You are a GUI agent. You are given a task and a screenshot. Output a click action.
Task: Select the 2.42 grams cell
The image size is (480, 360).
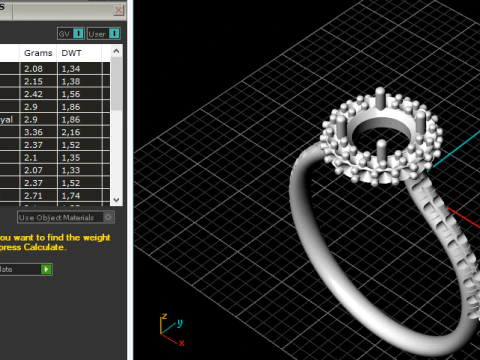click(38, 94)
